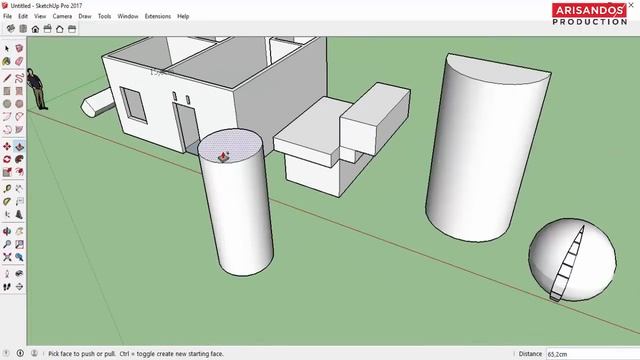Switch to Front view

(x=36, y=29)
